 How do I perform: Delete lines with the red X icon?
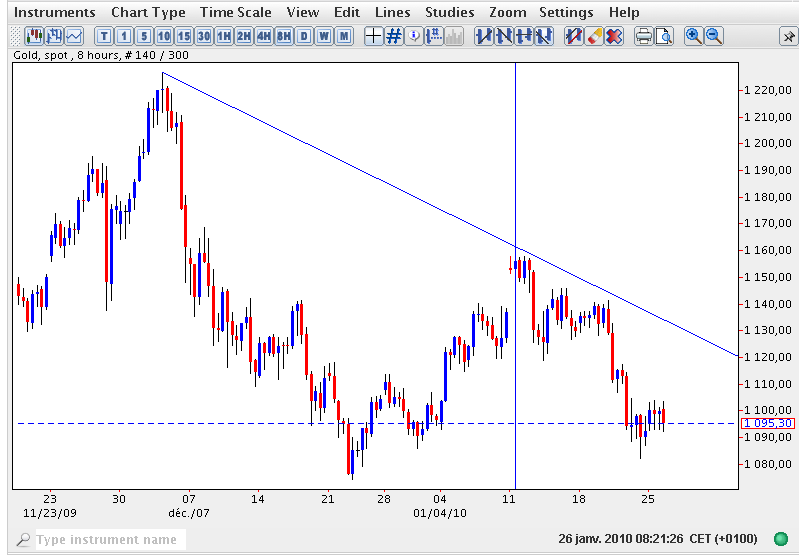(614, 36)
